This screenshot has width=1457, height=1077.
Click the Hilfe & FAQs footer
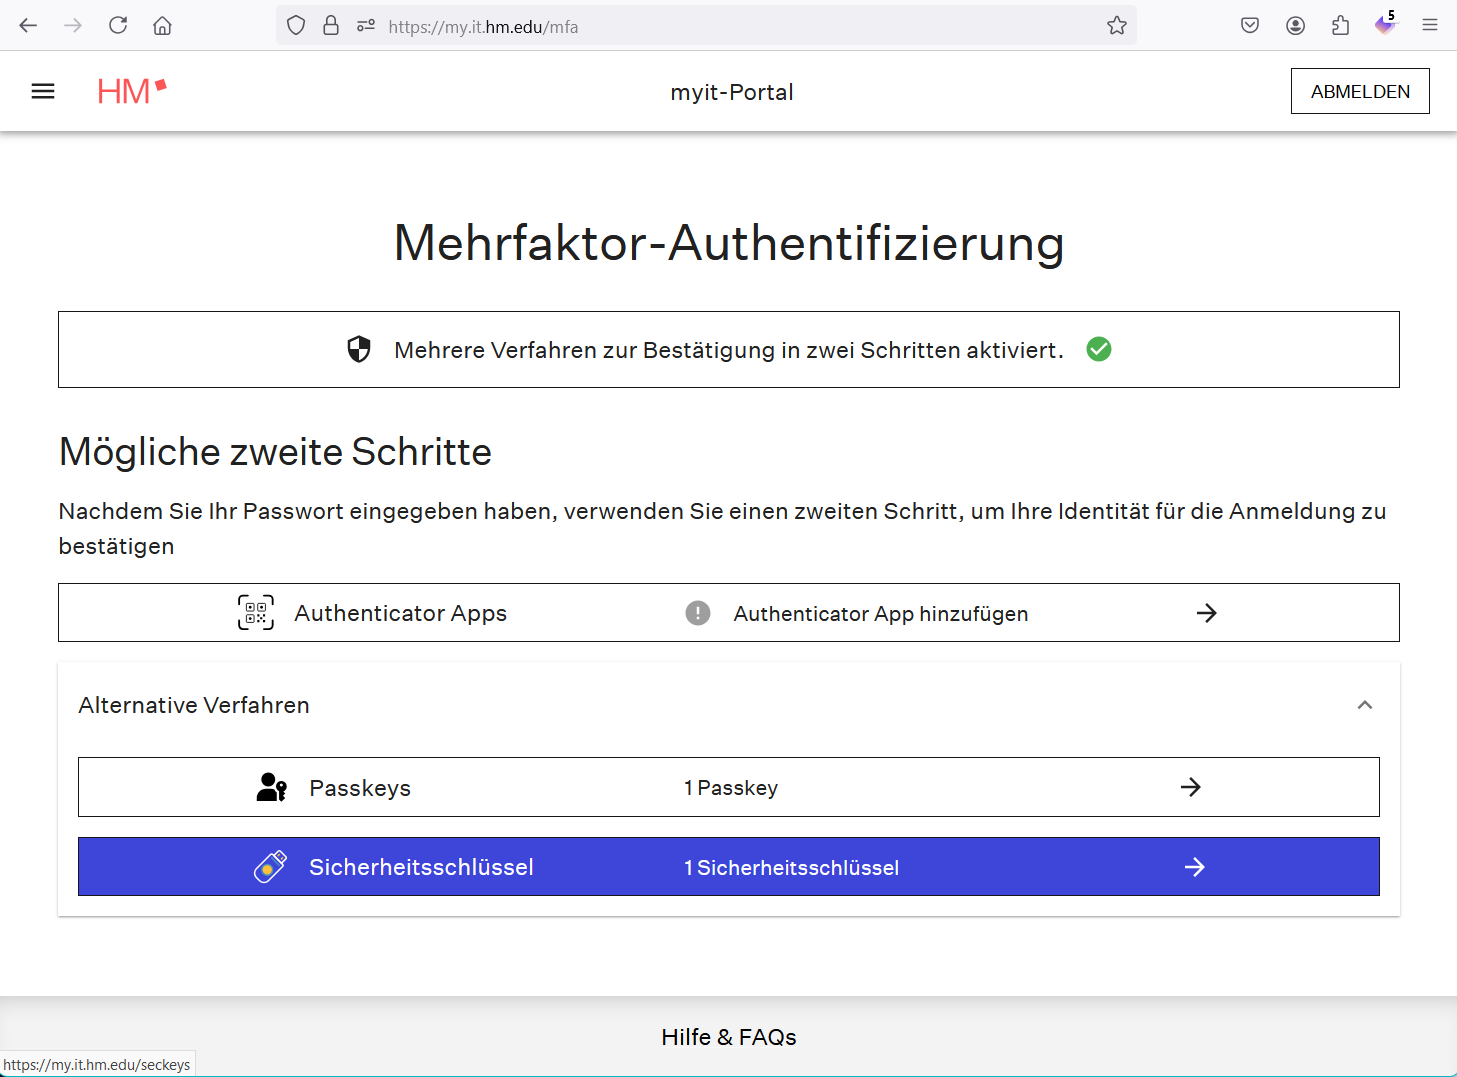tap(728, 1037)
